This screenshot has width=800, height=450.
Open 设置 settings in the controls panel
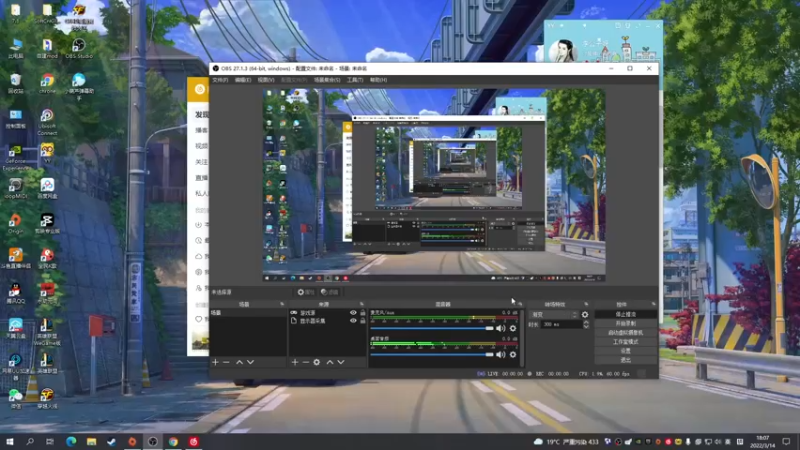[x=626, y=351]
